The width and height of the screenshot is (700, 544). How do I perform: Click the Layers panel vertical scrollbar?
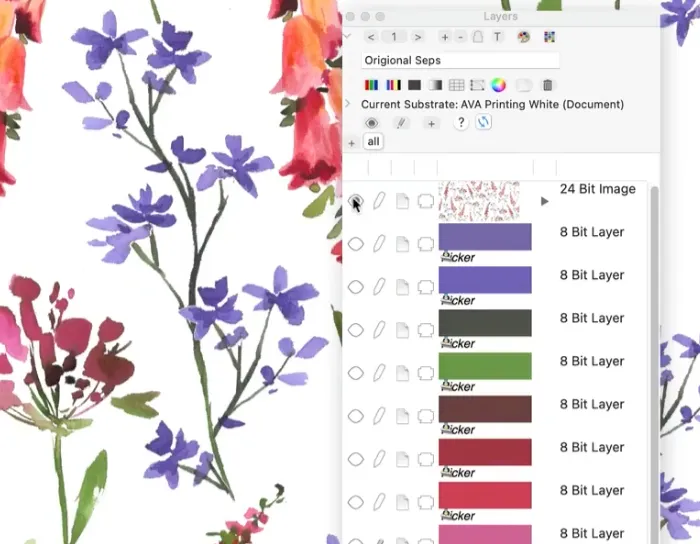click(x=654, y=365)
